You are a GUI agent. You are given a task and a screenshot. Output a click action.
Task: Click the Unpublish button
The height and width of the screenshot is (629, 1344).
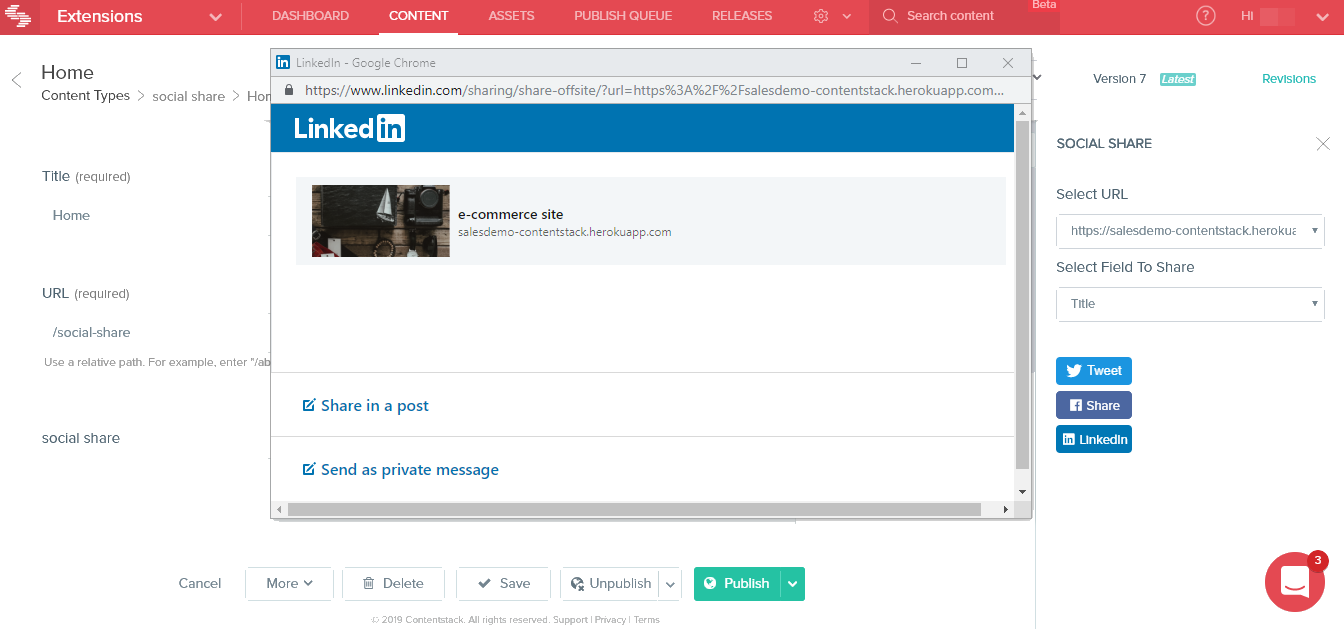coord(609,584)
